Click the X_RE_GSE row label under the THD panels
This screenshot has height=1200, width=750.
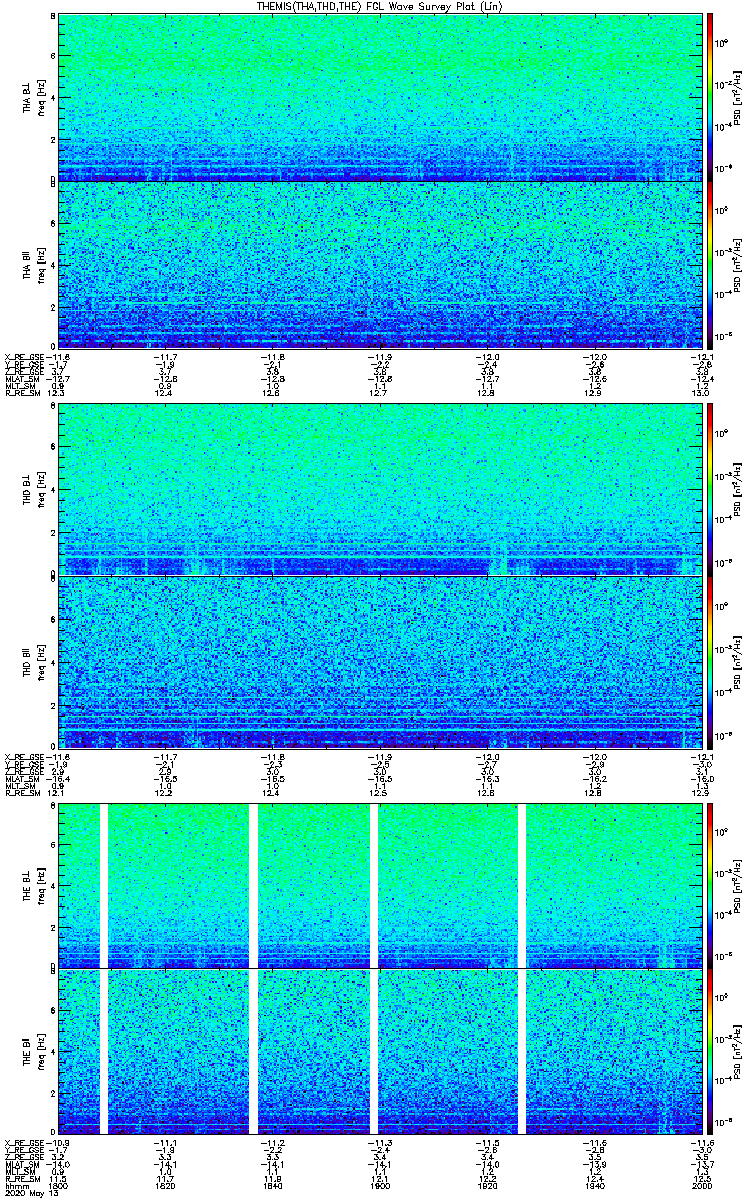tap(25, 755)
